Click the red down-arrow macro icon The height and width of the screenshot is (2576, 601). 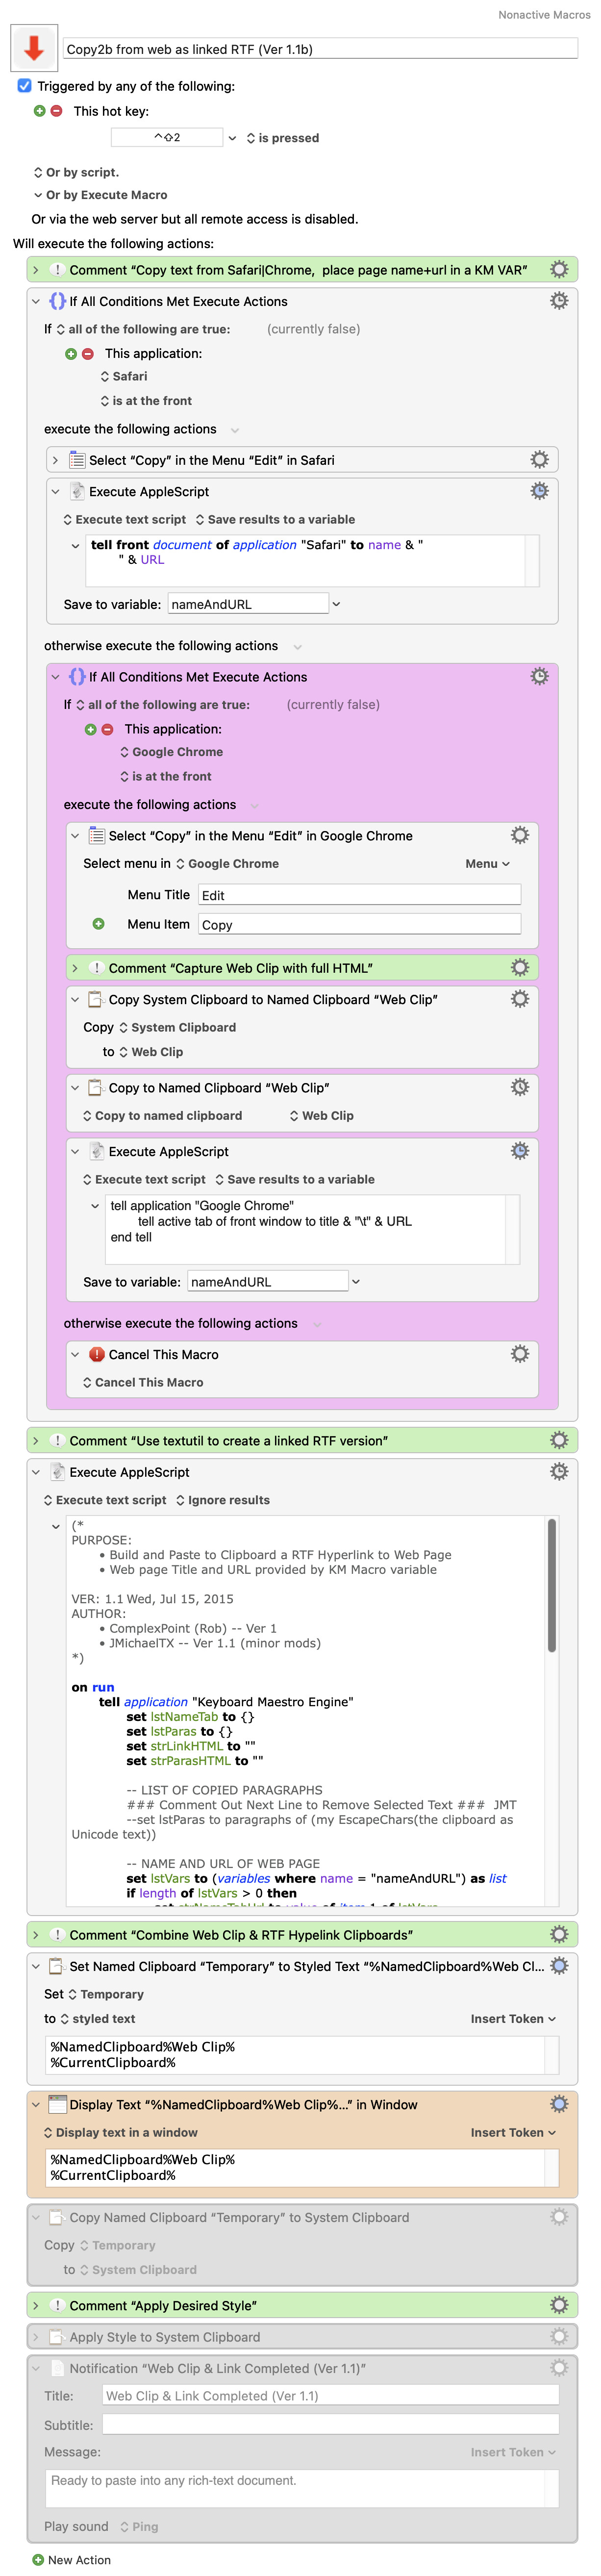(x=34, y=48)
